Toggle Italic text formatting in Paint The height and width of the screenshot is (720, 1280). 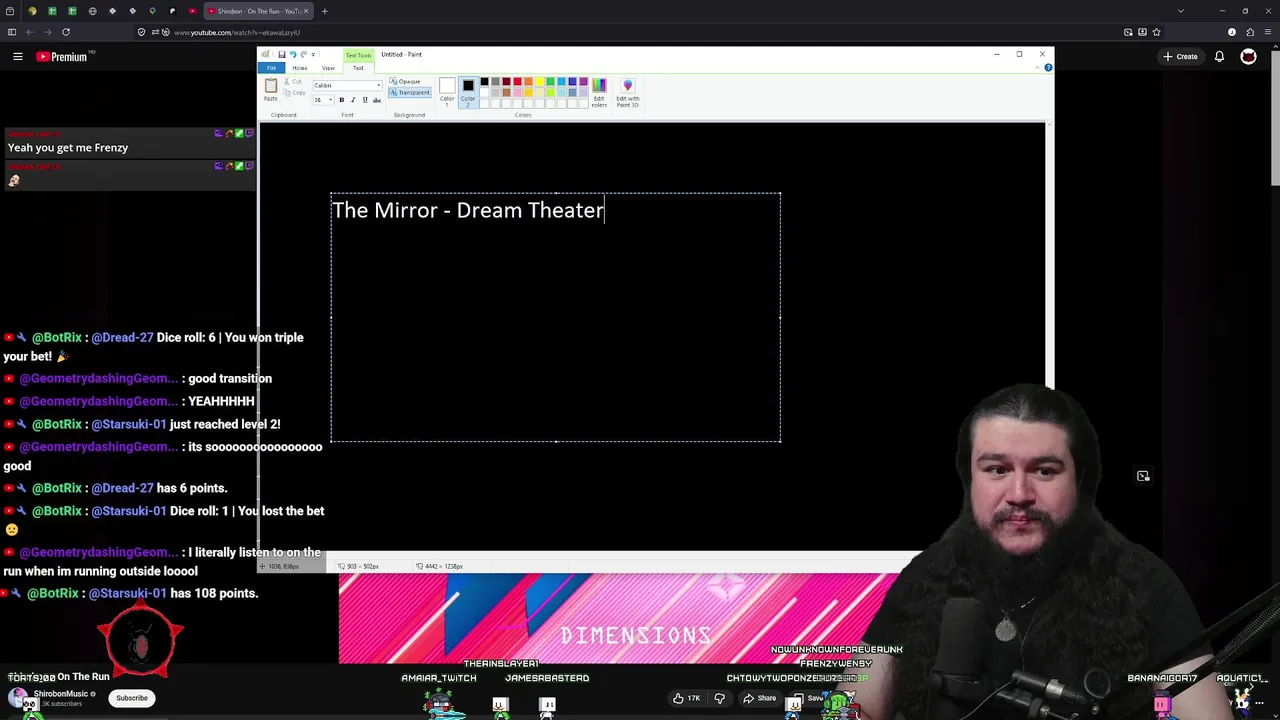coord(353,100)
